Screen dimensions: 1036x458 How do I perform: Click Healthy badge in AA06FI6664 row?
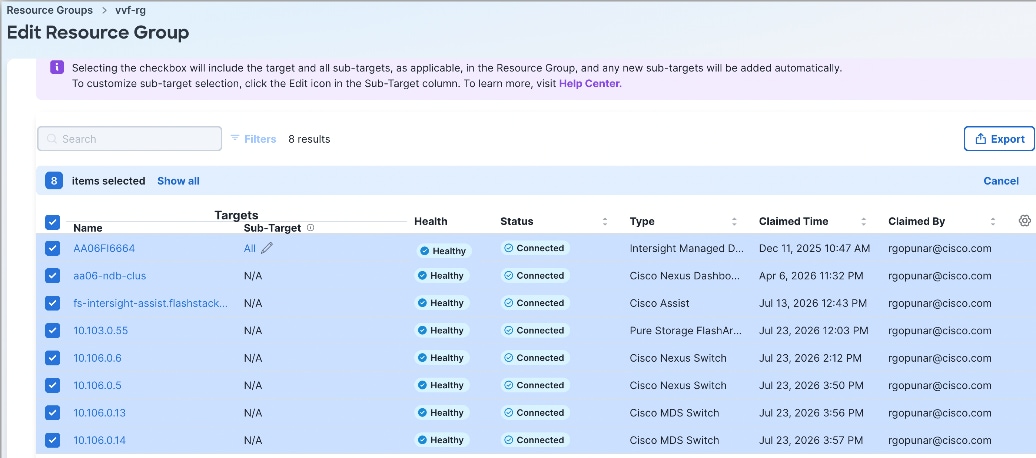coord(445,251)
